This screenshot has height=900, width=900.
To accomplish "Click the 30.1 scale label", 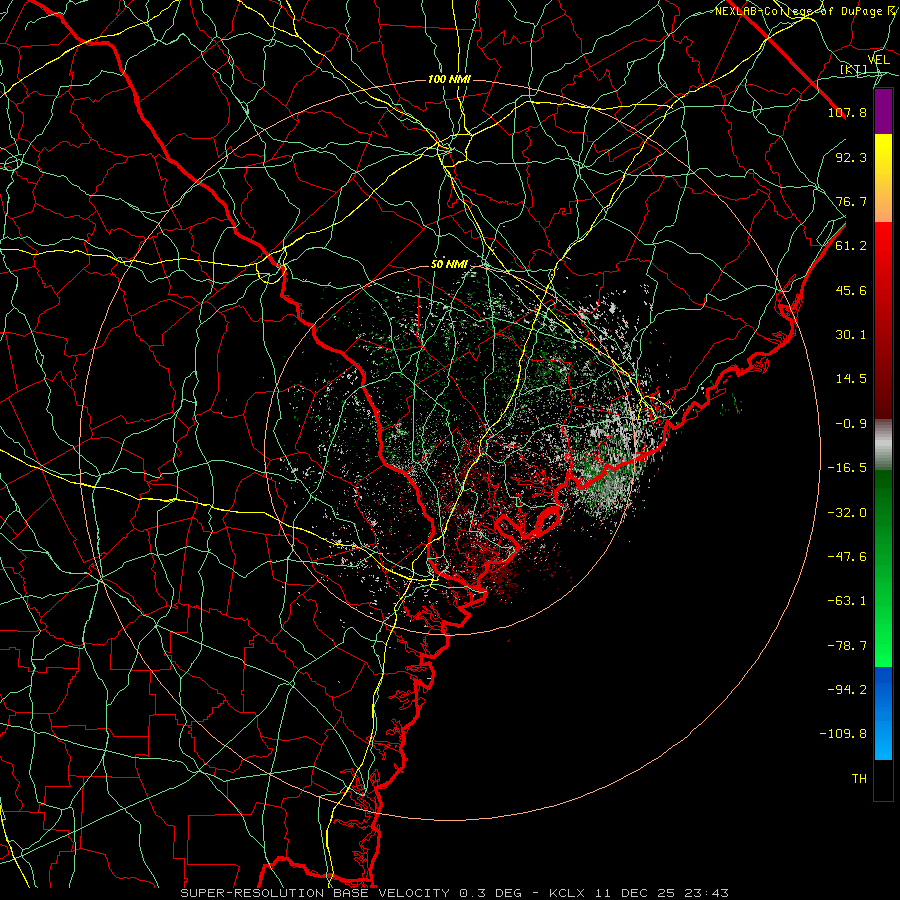I will point(851,335).
